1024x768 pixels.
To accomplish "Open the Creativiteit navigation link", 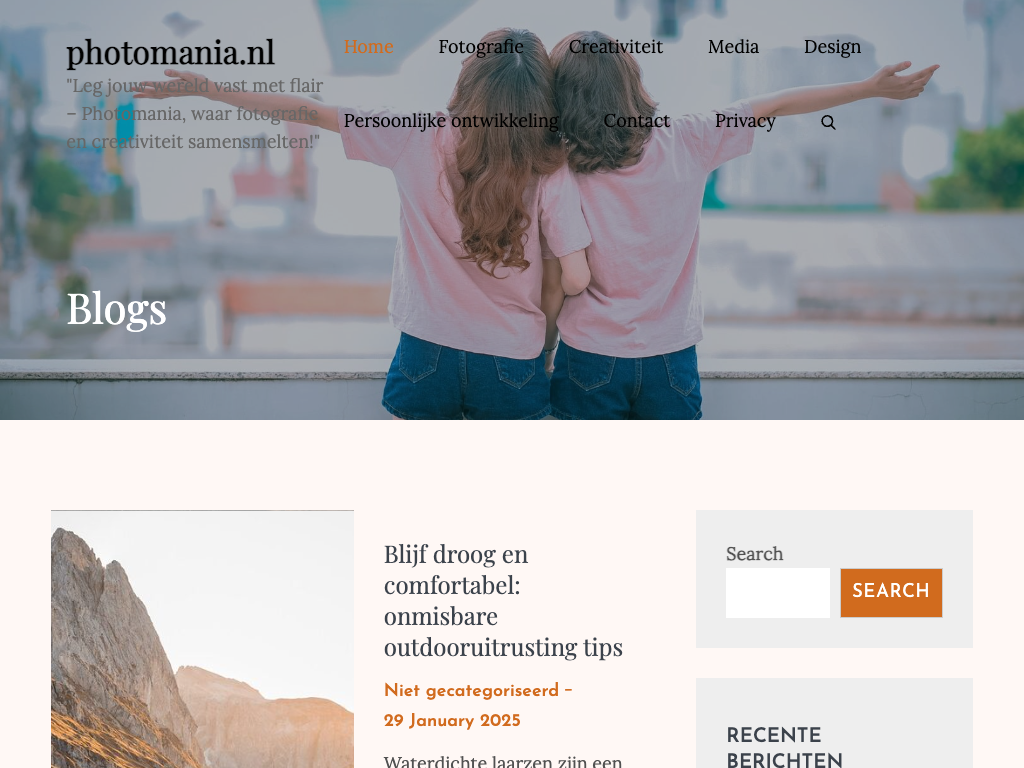I will pyautogui.click(x=615, y=47).
